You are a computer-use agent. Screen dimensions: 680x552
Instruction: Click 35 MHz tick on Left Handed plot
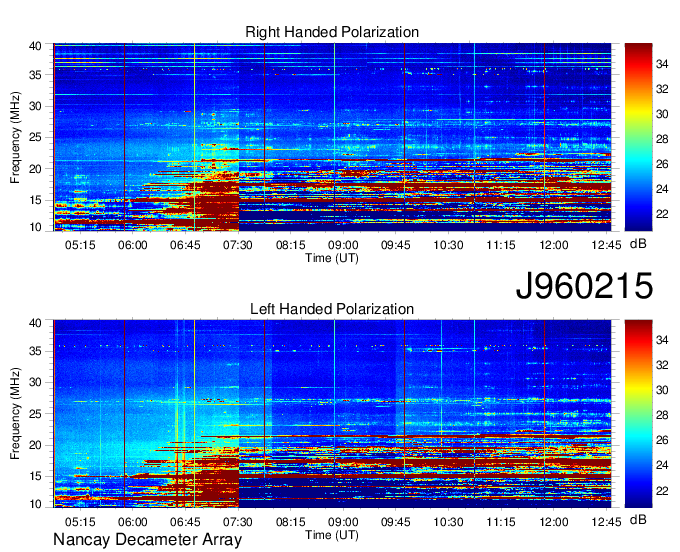point(35,351)
